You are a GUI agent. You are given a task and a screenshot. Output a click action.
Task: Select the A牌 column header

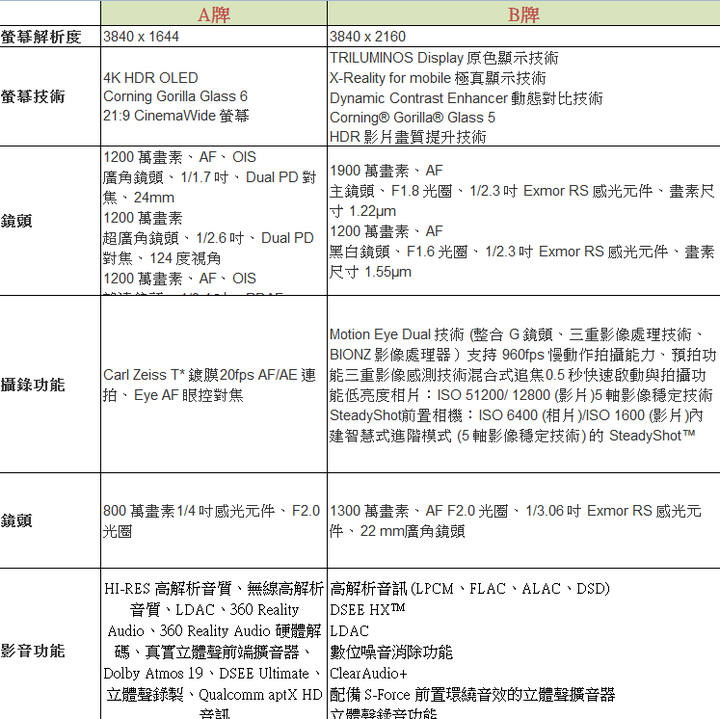(214, 14)
